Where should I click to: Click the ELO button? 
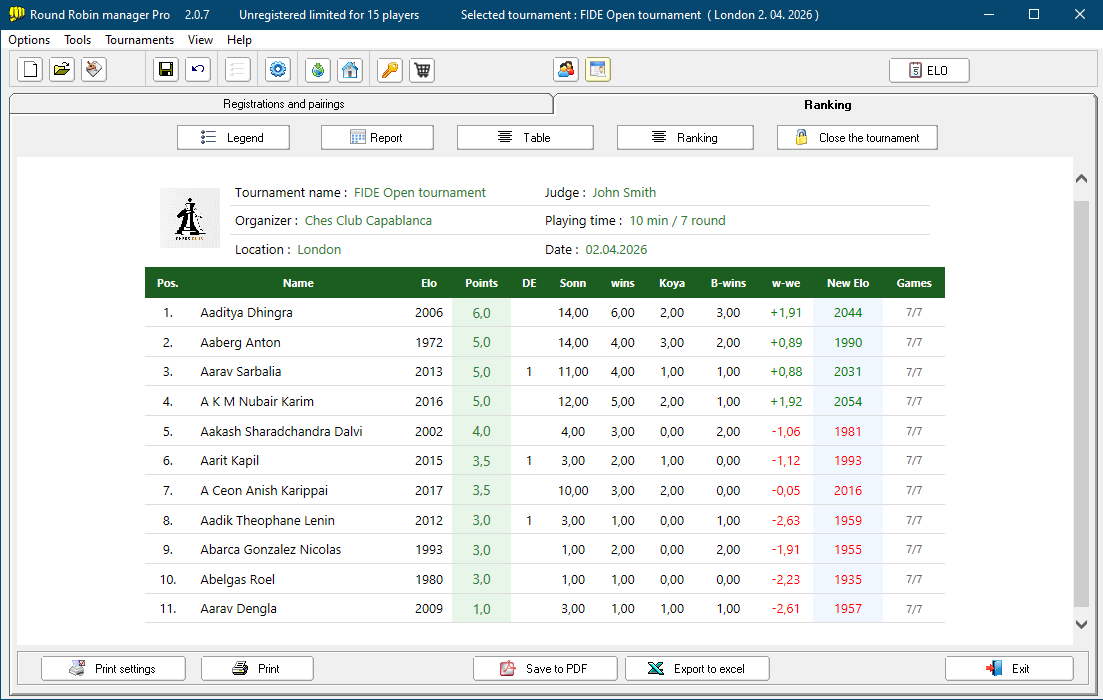(x=929, y=70)
